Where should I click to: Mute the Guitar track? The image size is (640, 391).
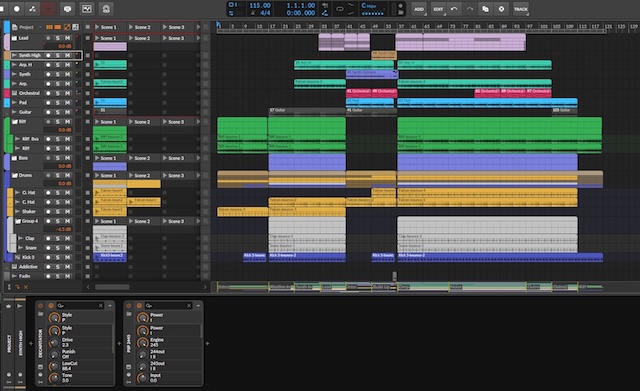coord(67,112)
